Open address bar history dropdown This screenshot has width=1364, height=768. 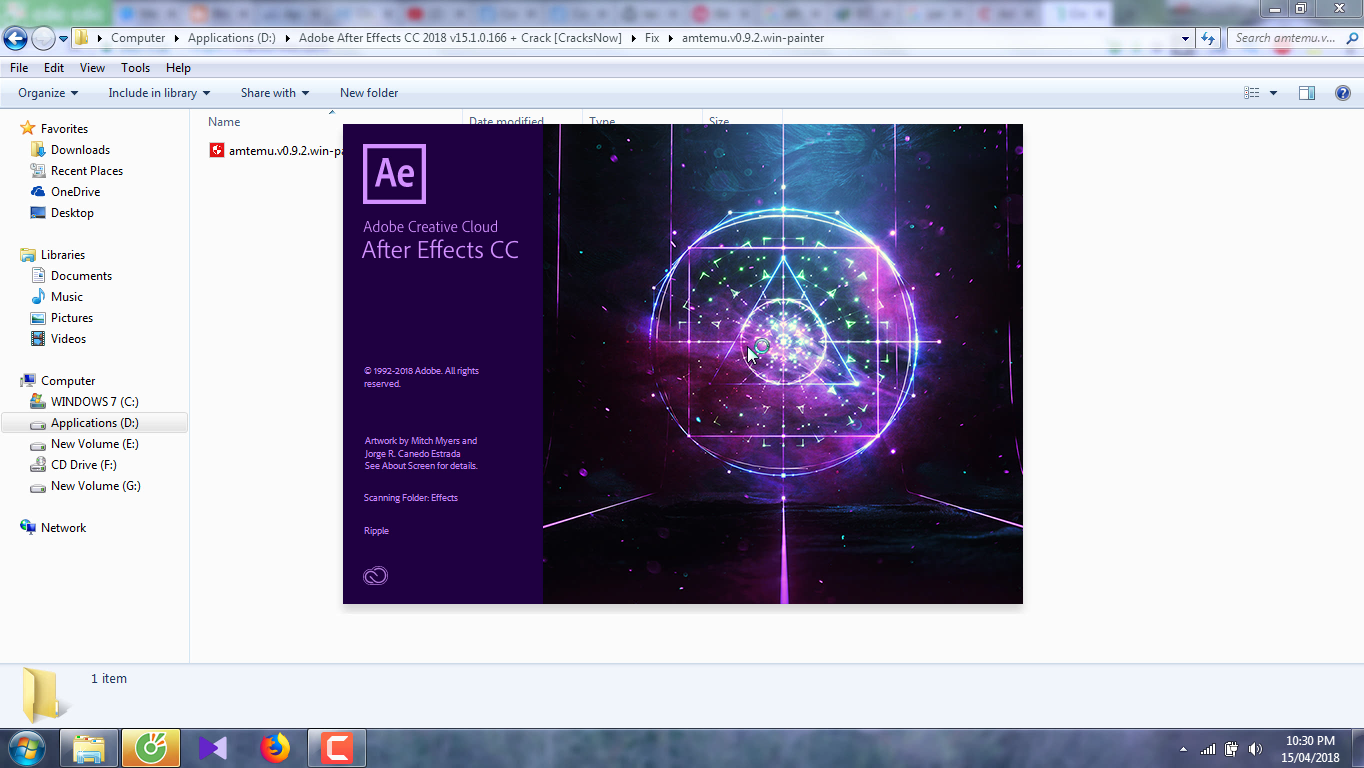(x=1186, y=38)
